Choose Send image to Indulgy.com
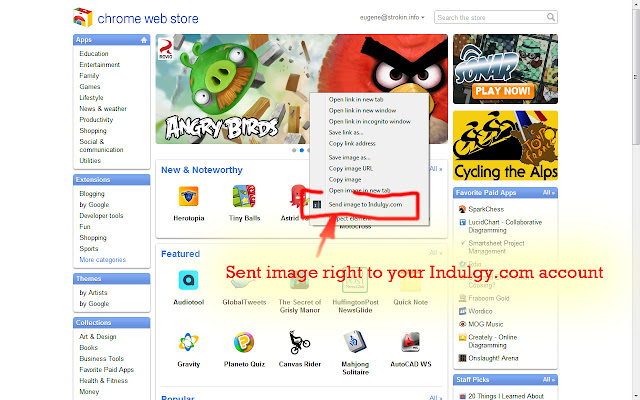 tap(365, 204)
